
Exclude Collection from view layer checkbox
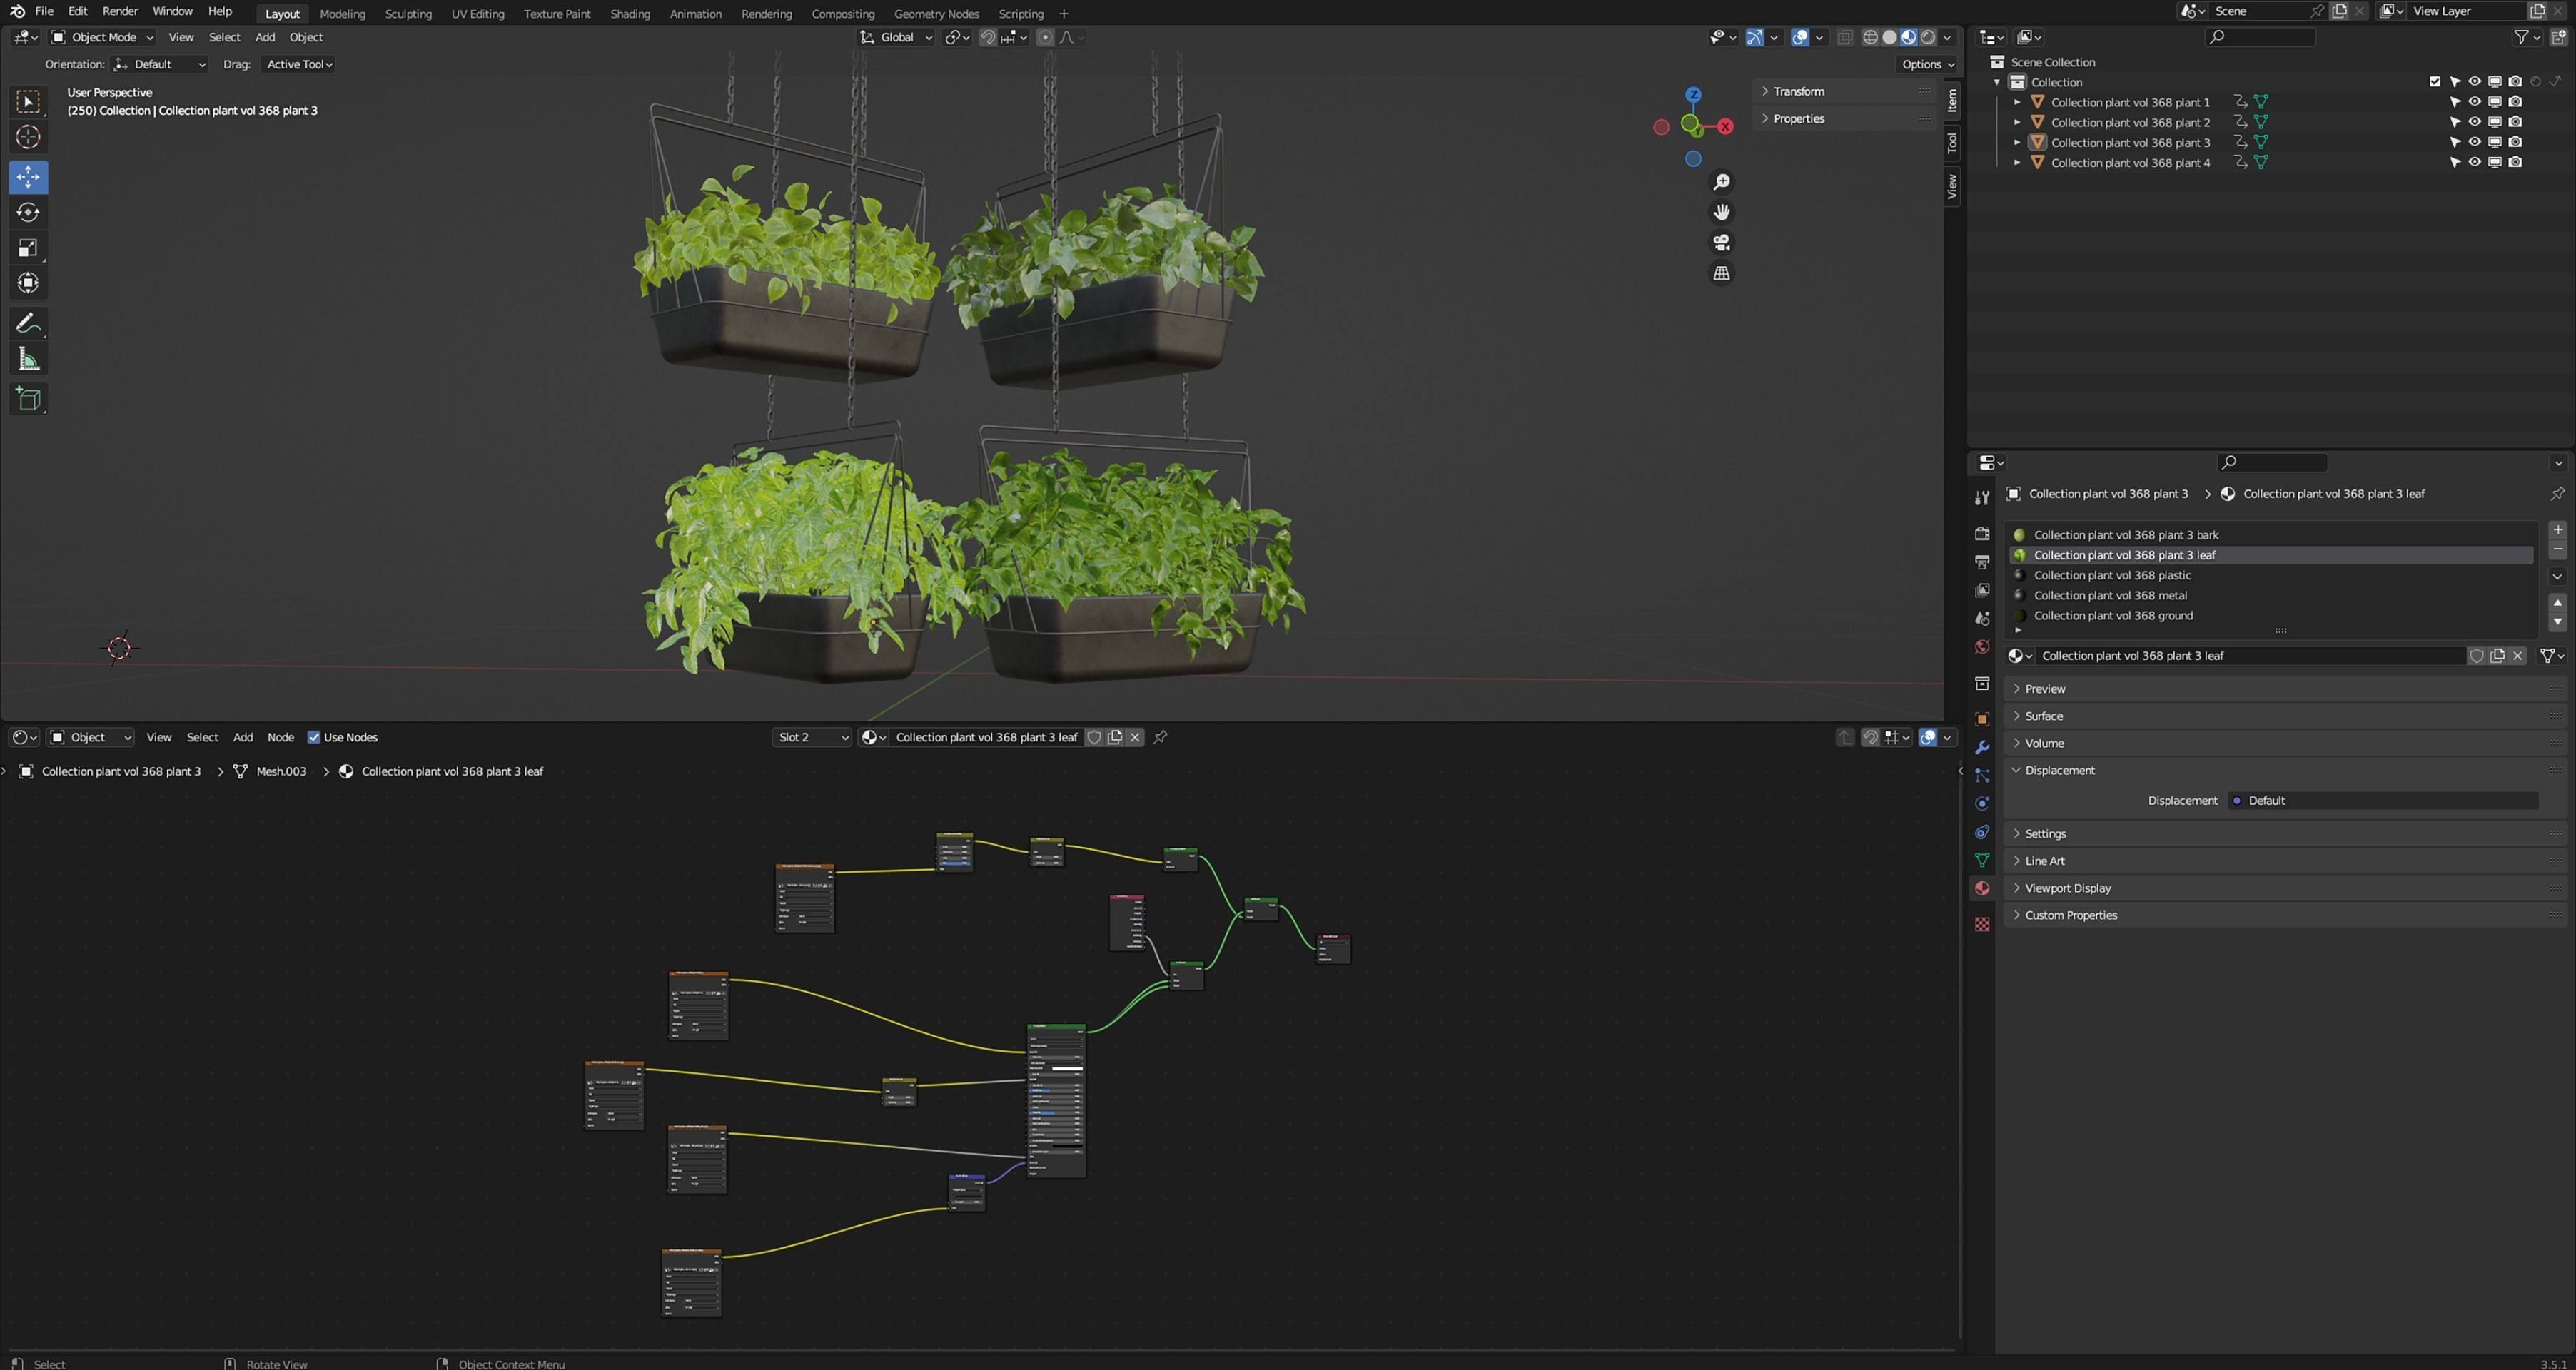pyautogui.click(x=2435, y=82)
